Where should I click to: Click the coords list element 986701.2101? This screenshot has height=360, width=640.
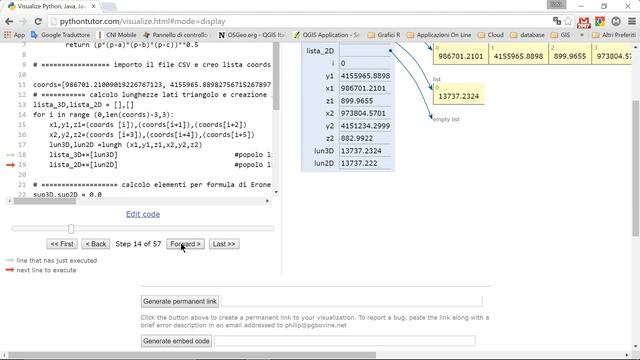point(461,56)
